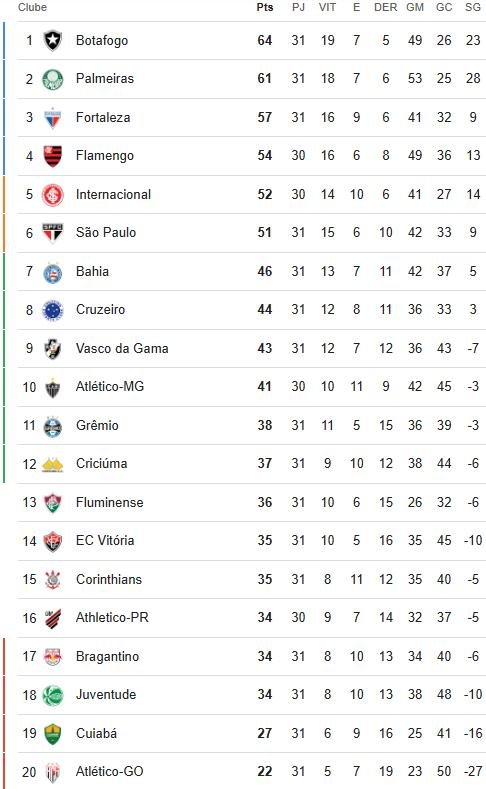Click the Bragantino club crest
Screen dimensions: 486x789
[52, 657]
